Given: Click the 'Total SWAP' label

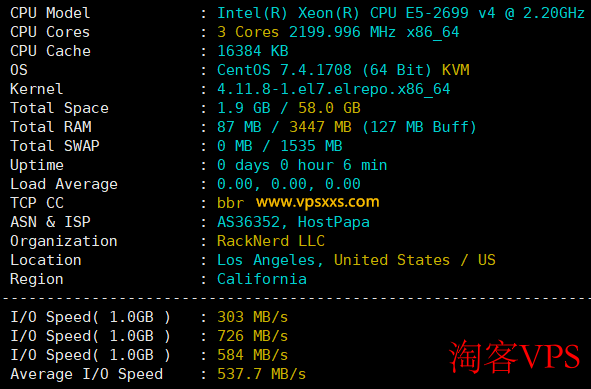Looking at the screenshot, I should click(x=55, y=146).
